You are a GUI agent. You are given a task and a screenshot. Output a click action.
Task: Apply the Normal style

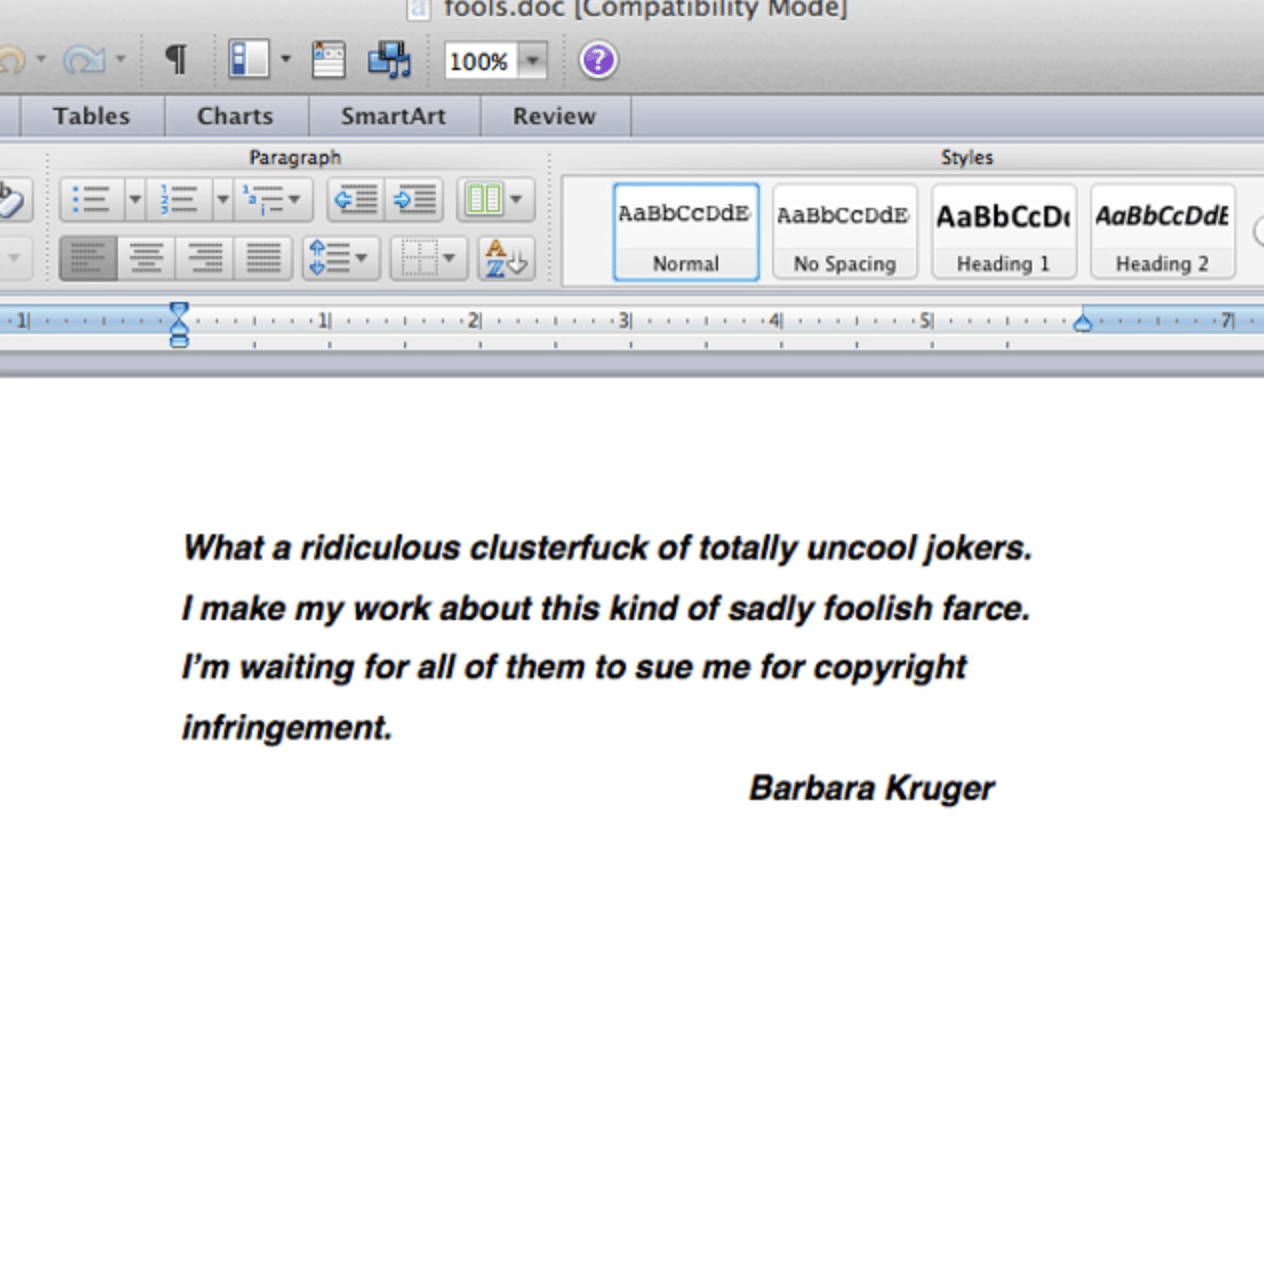pyautogui.click(x=686, y=231)
